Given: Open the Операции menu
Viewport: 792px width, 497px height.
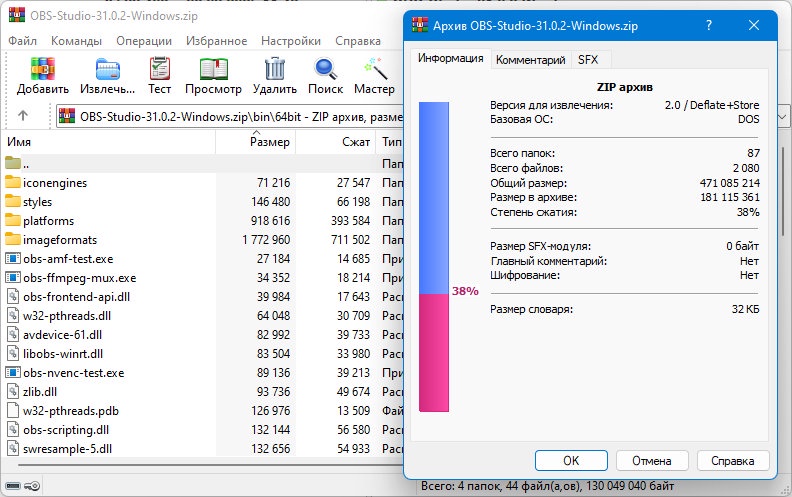Looking at the screenshot, I should coord(144,41).
